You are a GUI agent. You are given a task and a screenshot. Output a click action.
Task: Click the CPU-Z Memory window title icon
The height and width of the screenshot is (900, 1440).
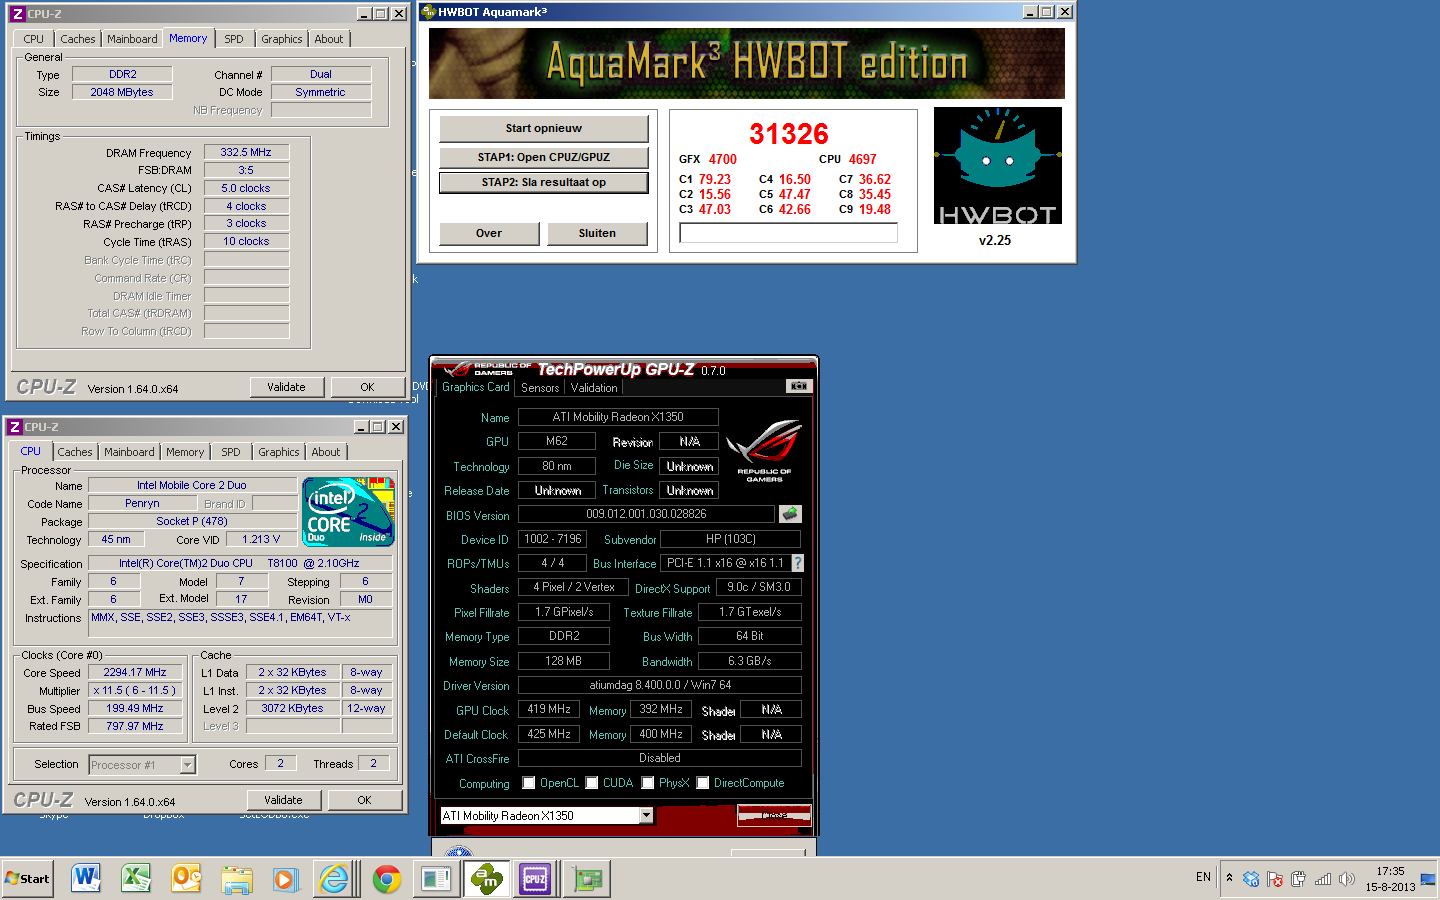point(18,14)
